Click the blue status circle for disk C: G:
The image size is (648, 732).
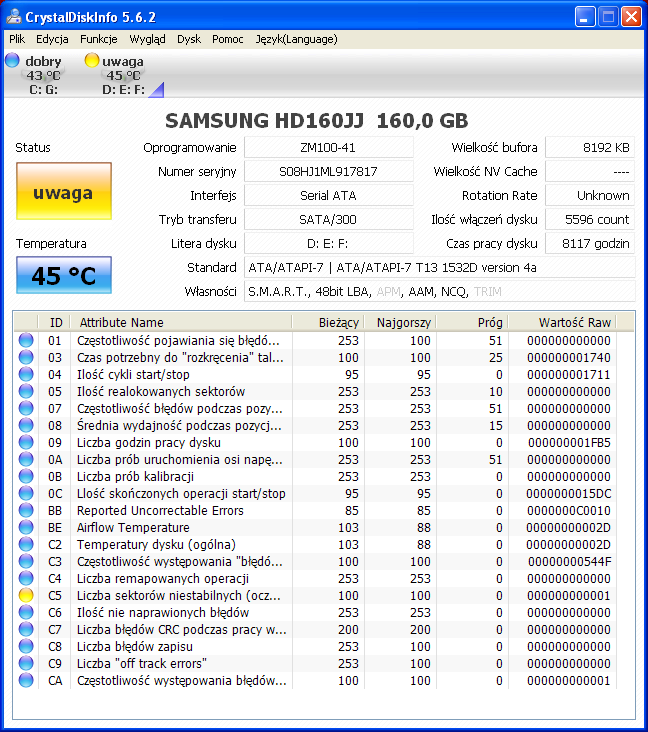pyautogui.click(x=12, y=60)
